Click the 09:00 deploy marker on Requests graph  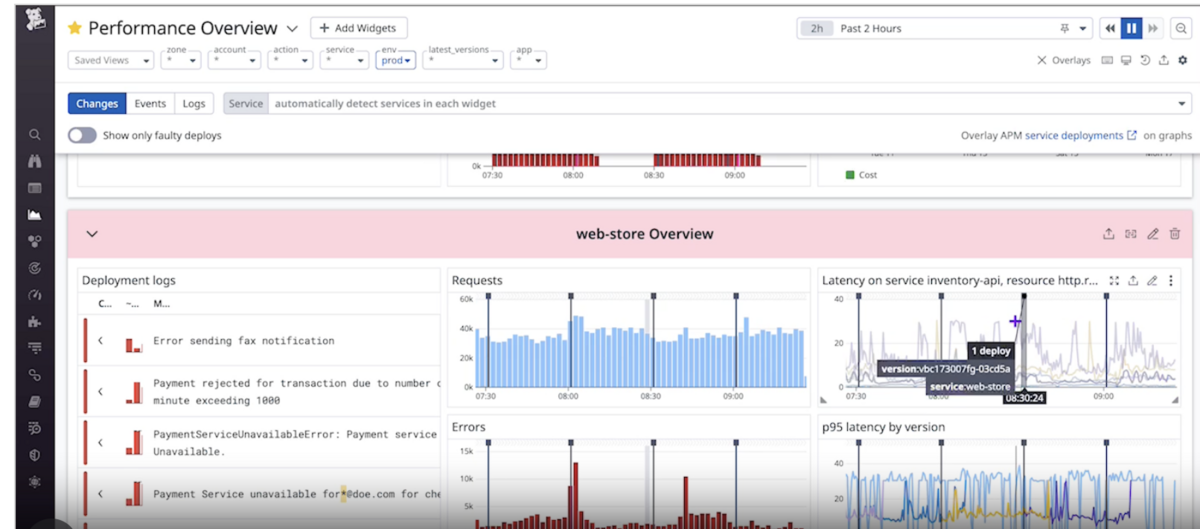pyautogui.click(x=735, y=296)
